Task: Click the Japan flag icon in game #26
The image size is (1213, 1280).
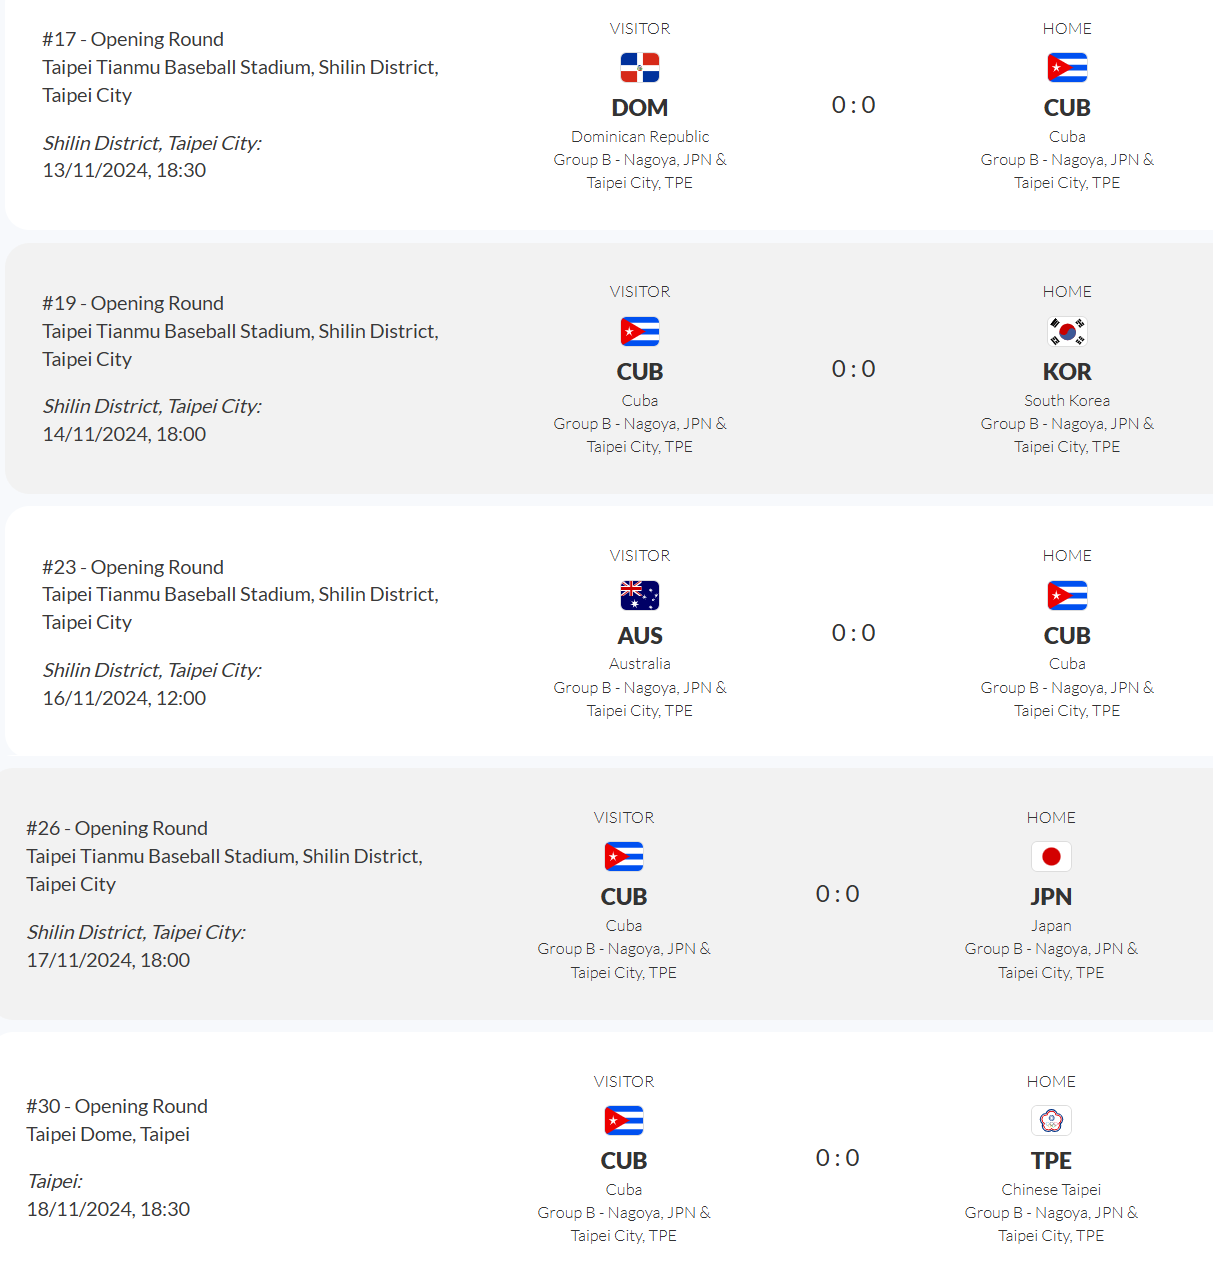Action: pos(1051,857)
